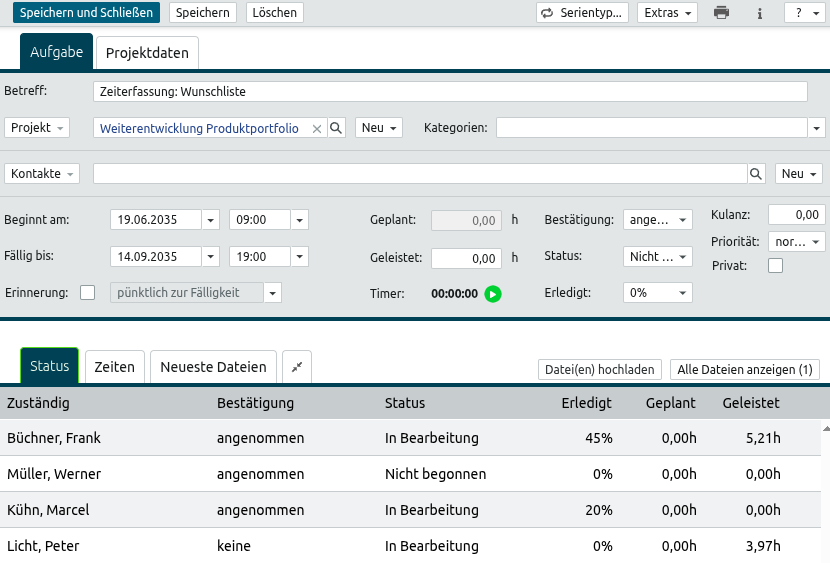
Task: Open the Erledigt percentage dropdown
Action: [x=657, y=293]
